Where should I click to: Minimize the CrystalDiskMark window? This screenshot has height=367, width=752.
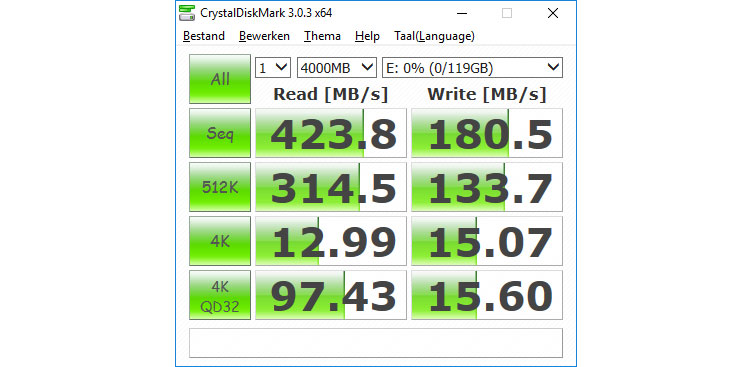461,13
